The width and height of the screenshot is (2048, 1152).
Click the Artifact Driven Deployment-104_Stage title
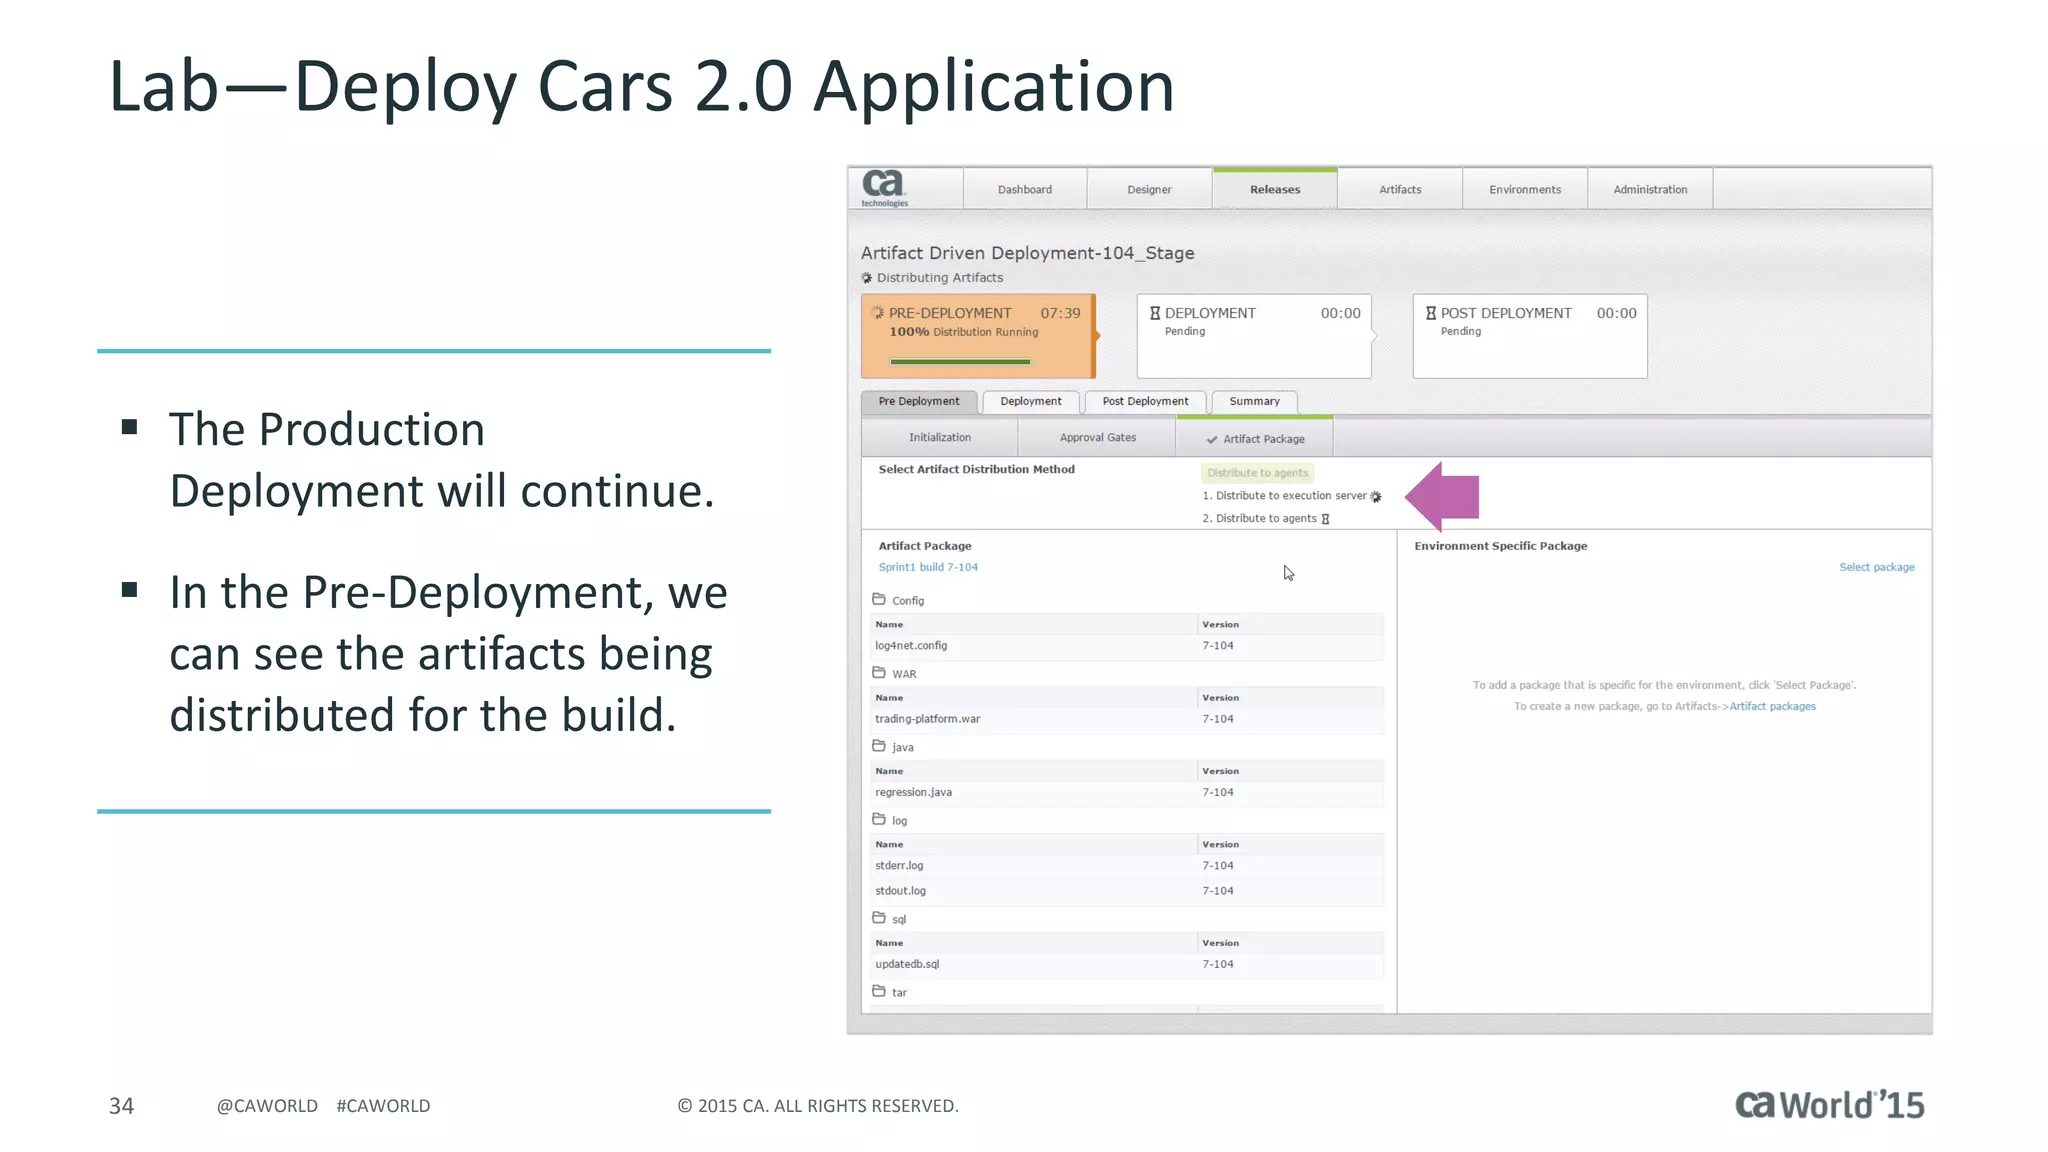point(1027,253)
